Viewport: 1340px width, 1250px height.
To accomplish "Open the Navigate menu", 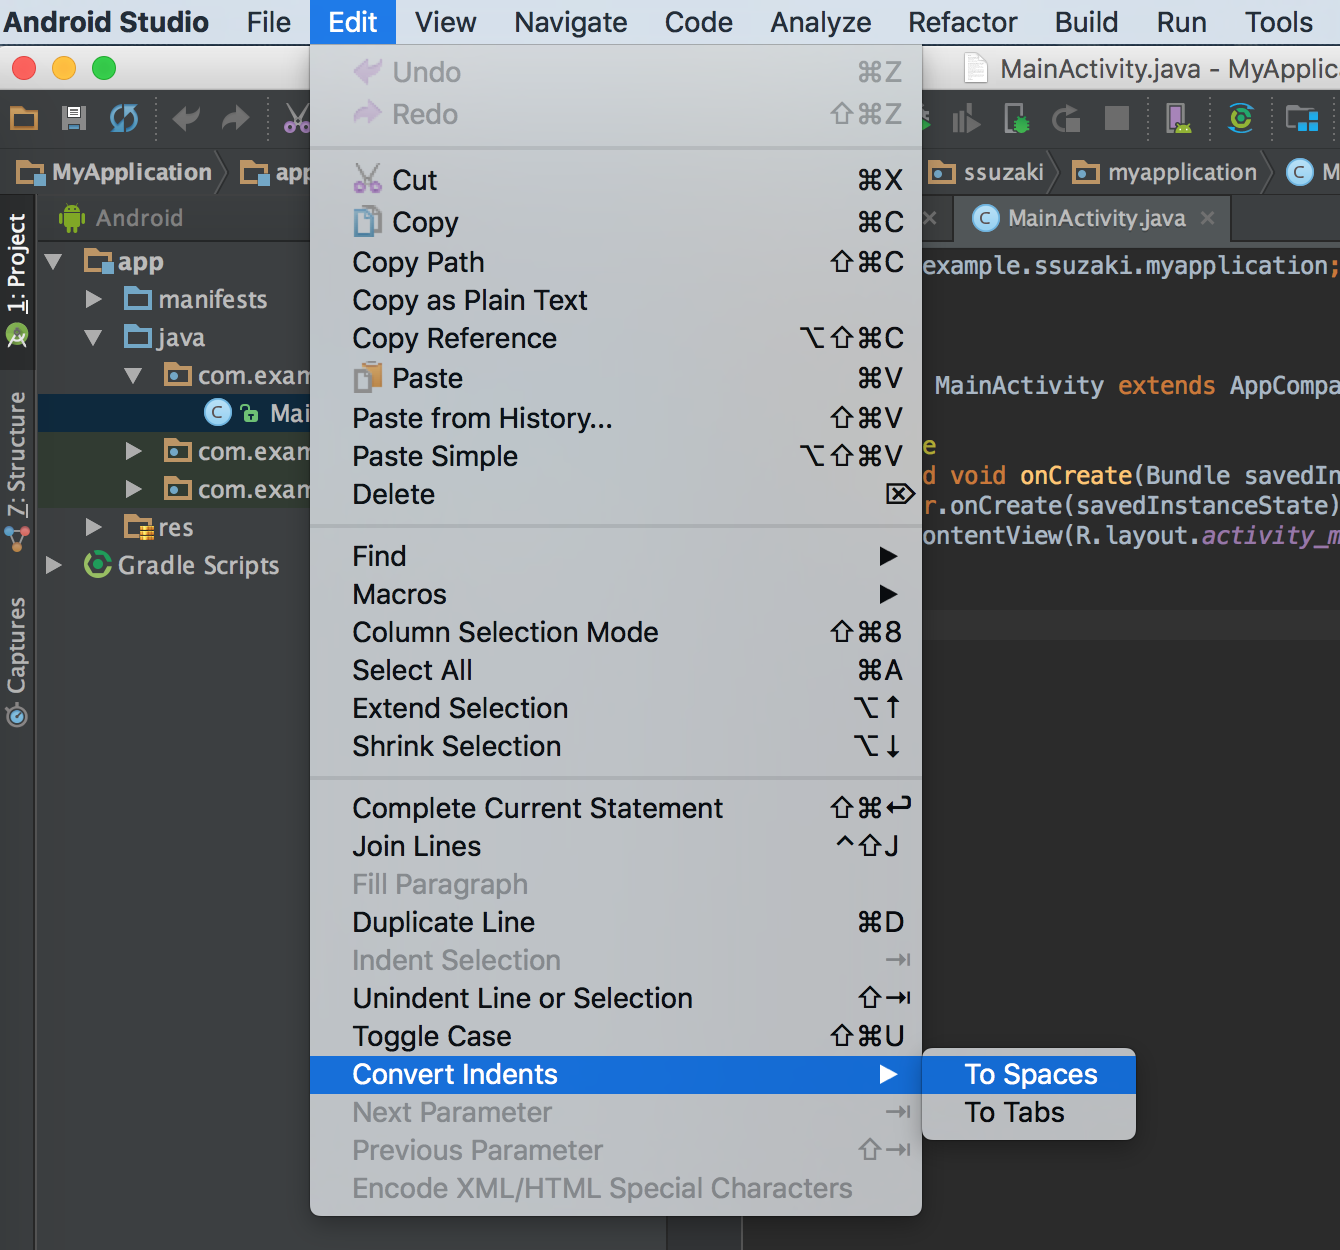I will [x=571, y=22].
